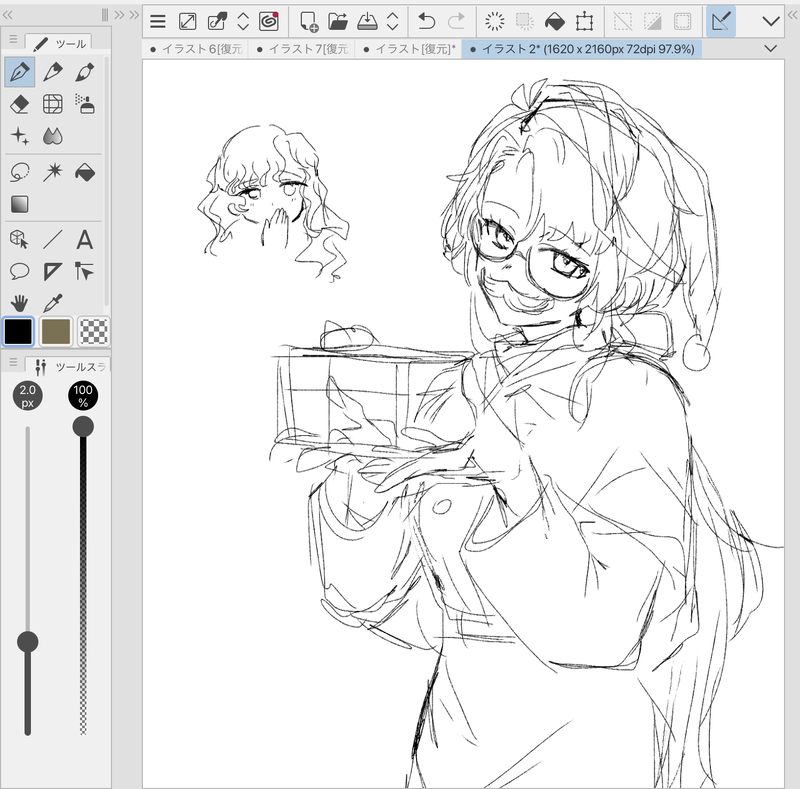Select the black main color swatch

click(x=18, y=331)
